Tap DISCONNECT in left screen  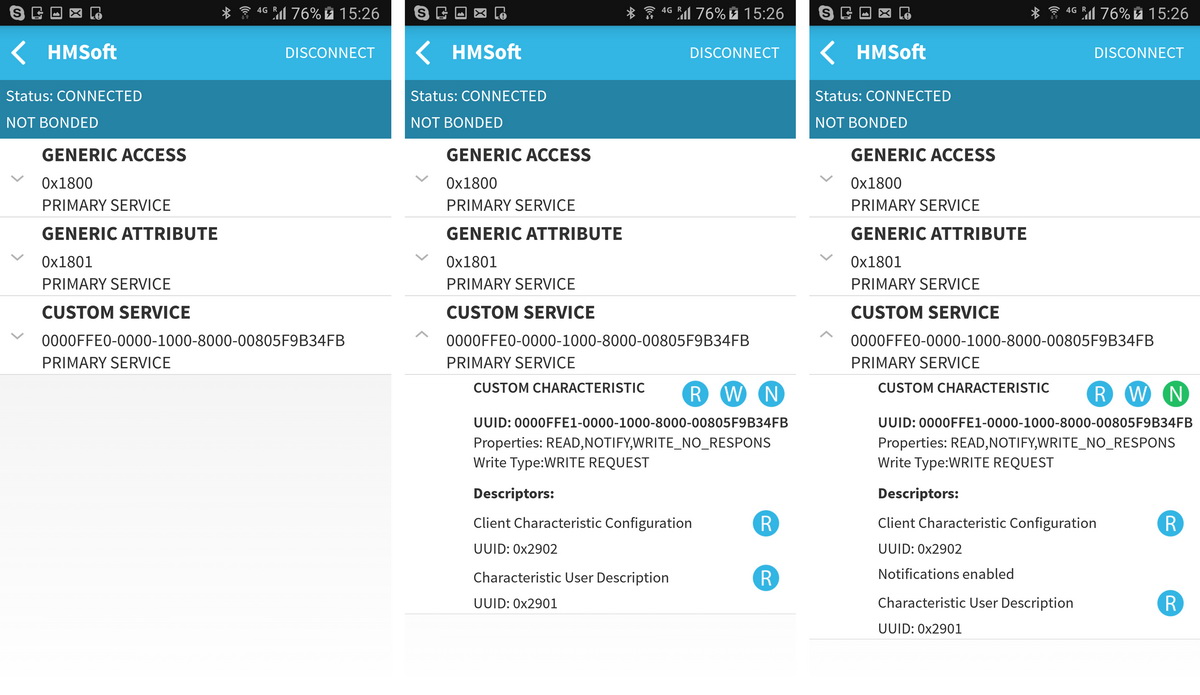[x=330, y=53]
